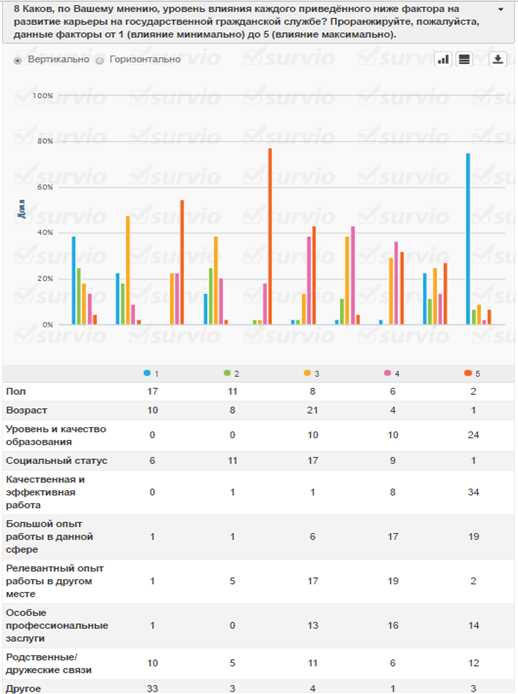Toggle legend series 2 green marker

point(227,373)
